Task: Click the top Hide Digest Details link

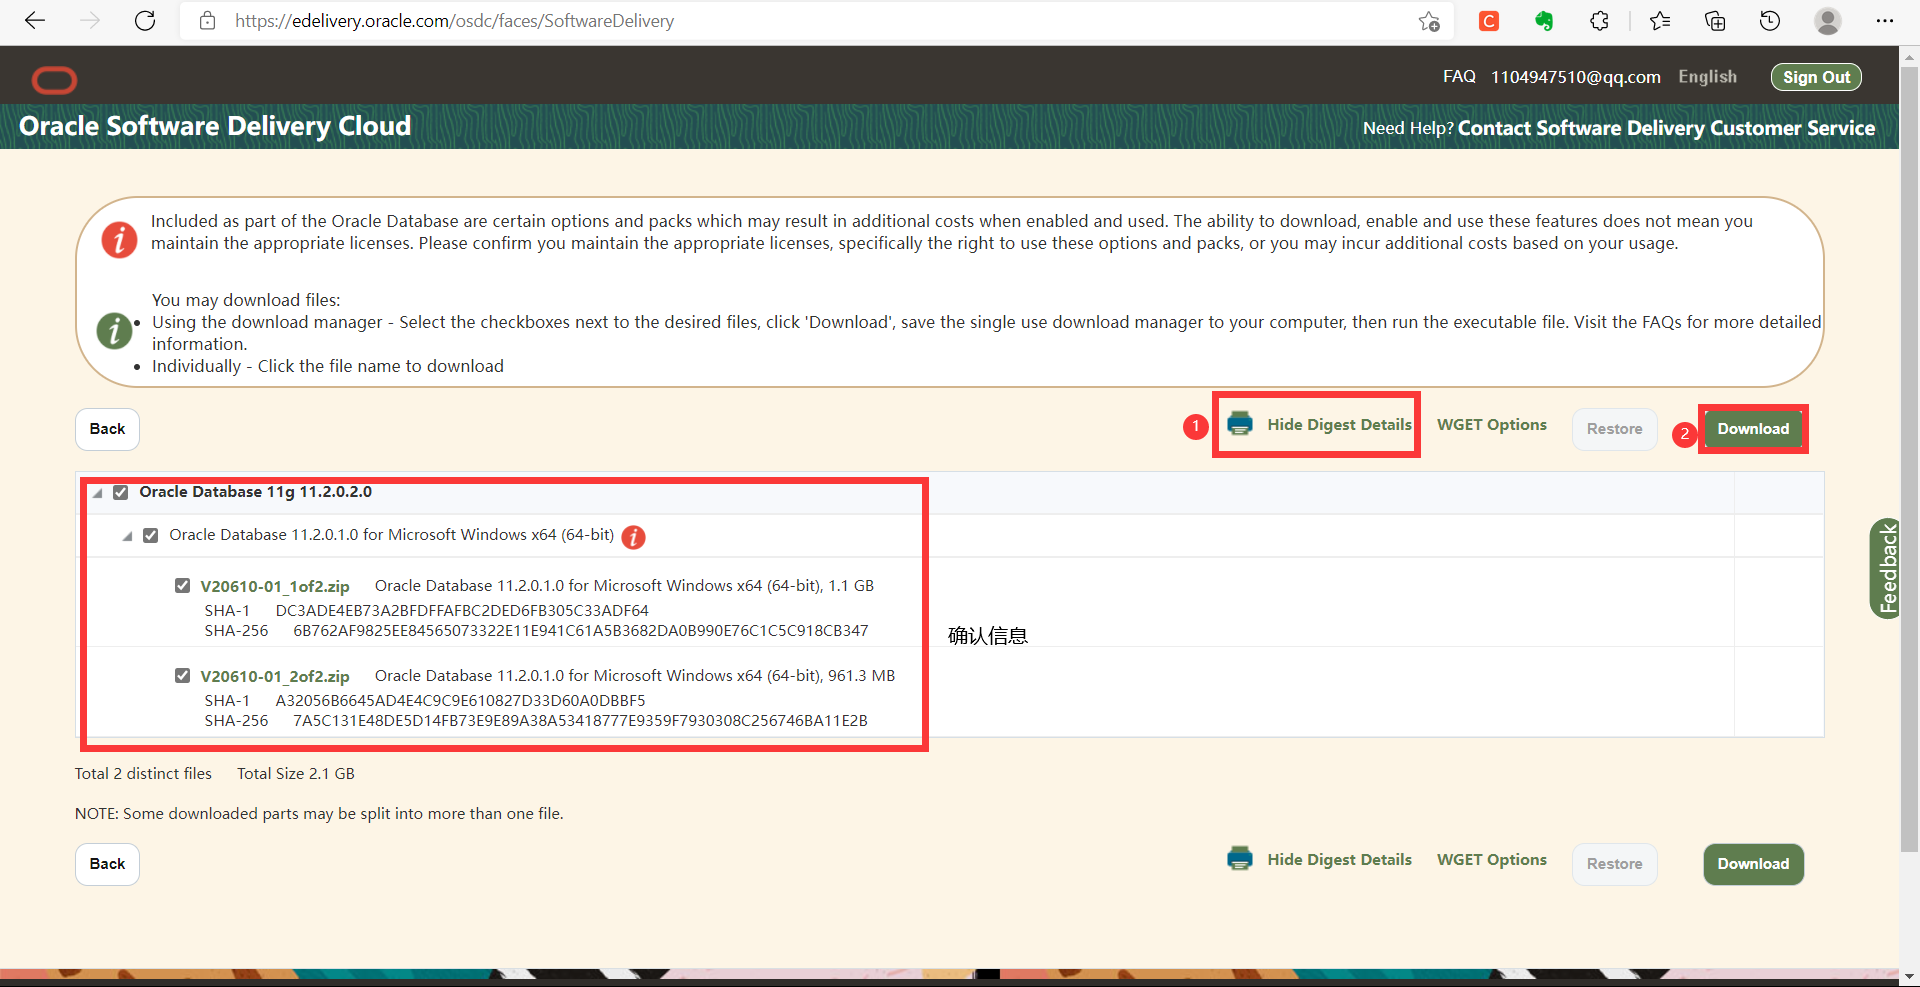Action: pyautogui.click(x=1339, y=424)
